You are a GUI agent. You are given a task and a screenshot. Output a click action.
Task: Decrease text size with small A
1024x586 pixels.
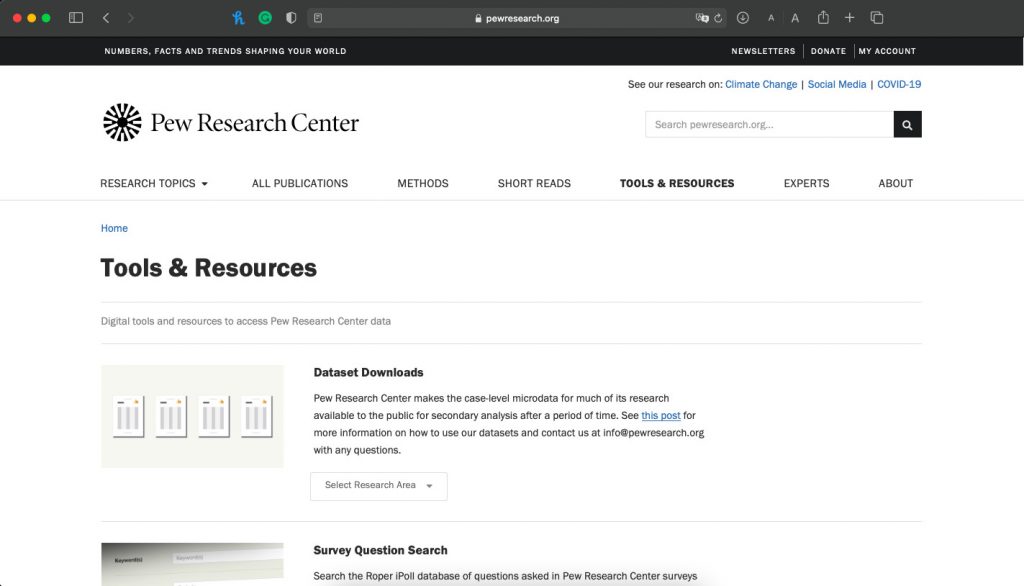pos(771,18)
